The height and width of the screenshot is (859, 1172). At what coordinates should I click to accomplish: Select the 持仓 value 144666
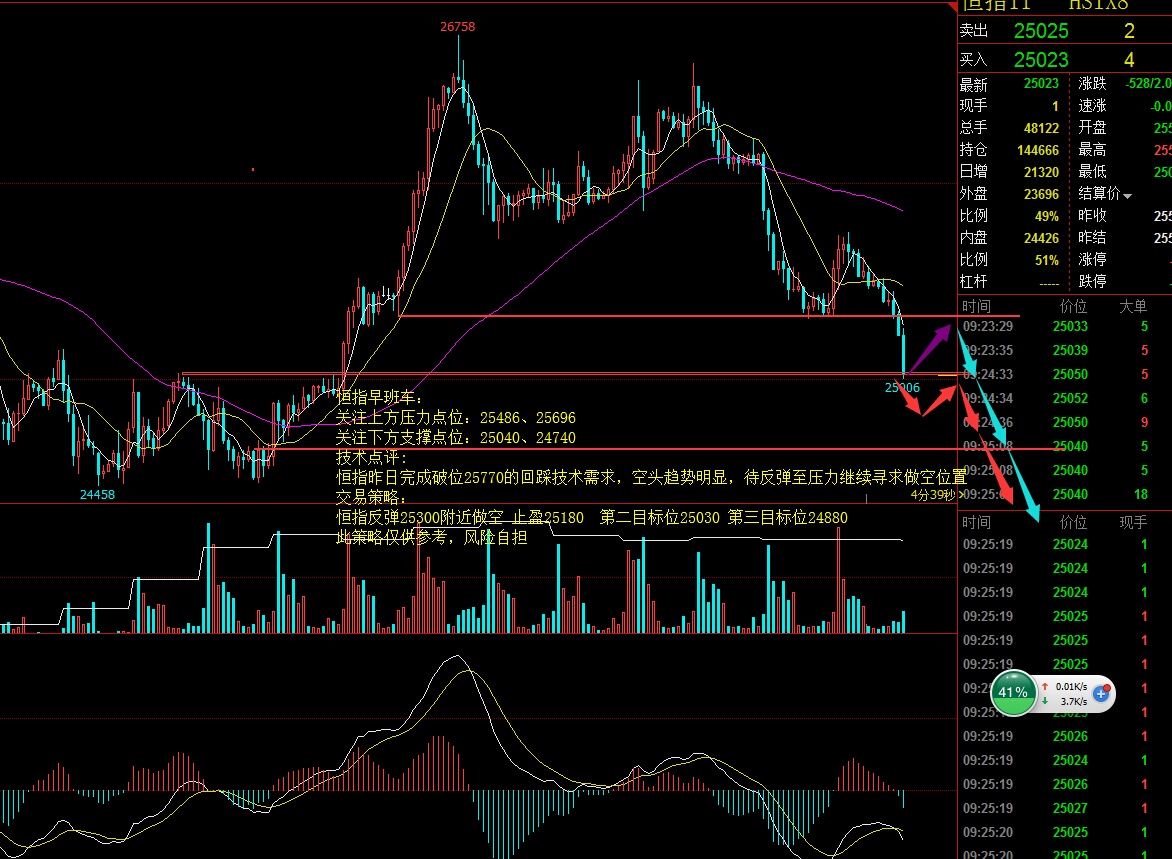(x=1037, y=150)
